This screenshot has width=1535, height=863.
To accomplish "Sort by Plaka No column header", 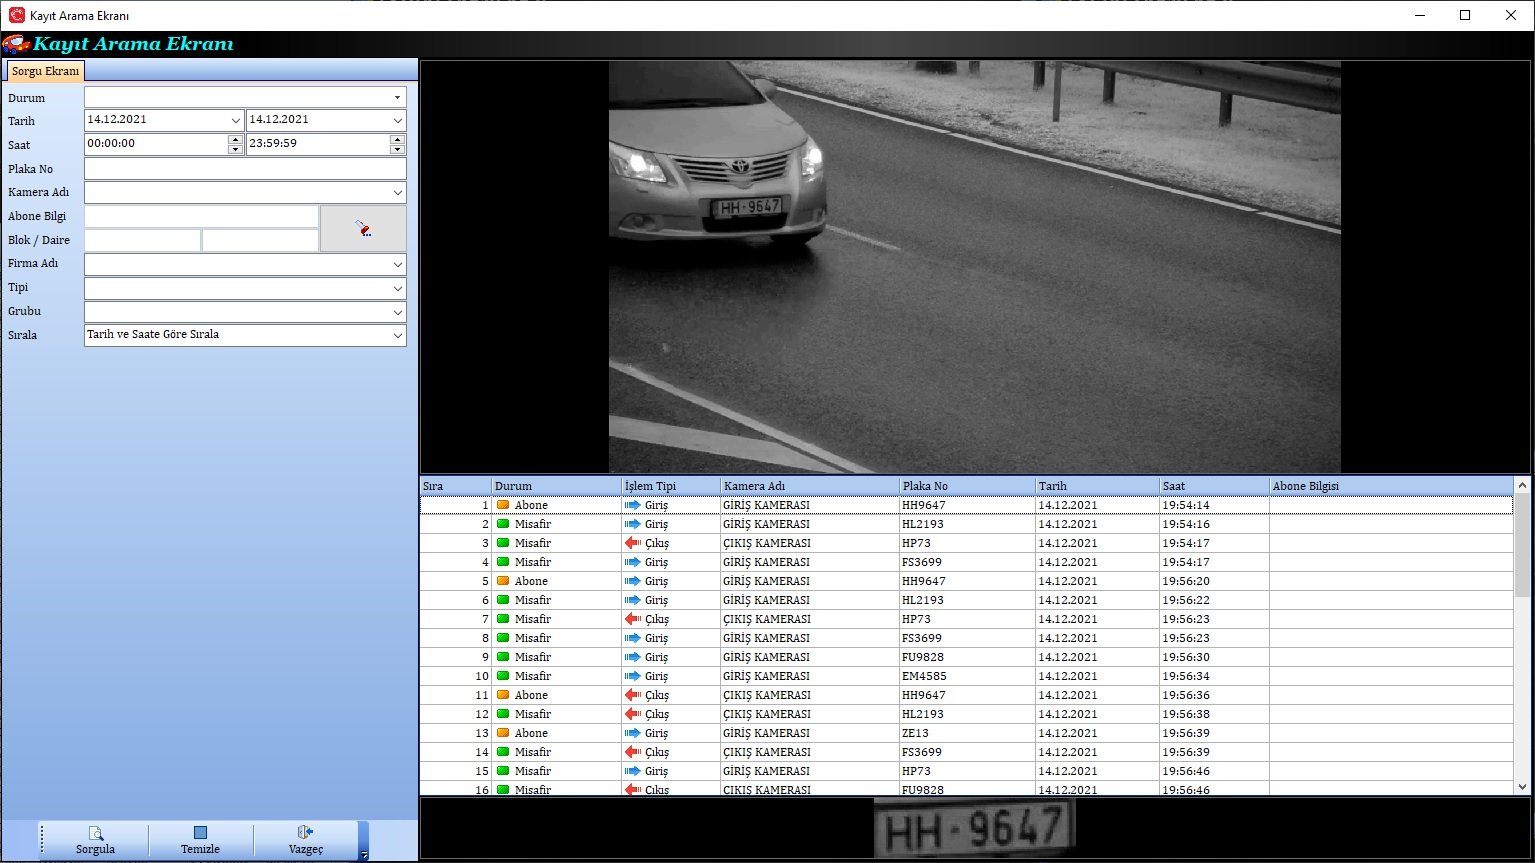I will point(967,486).
